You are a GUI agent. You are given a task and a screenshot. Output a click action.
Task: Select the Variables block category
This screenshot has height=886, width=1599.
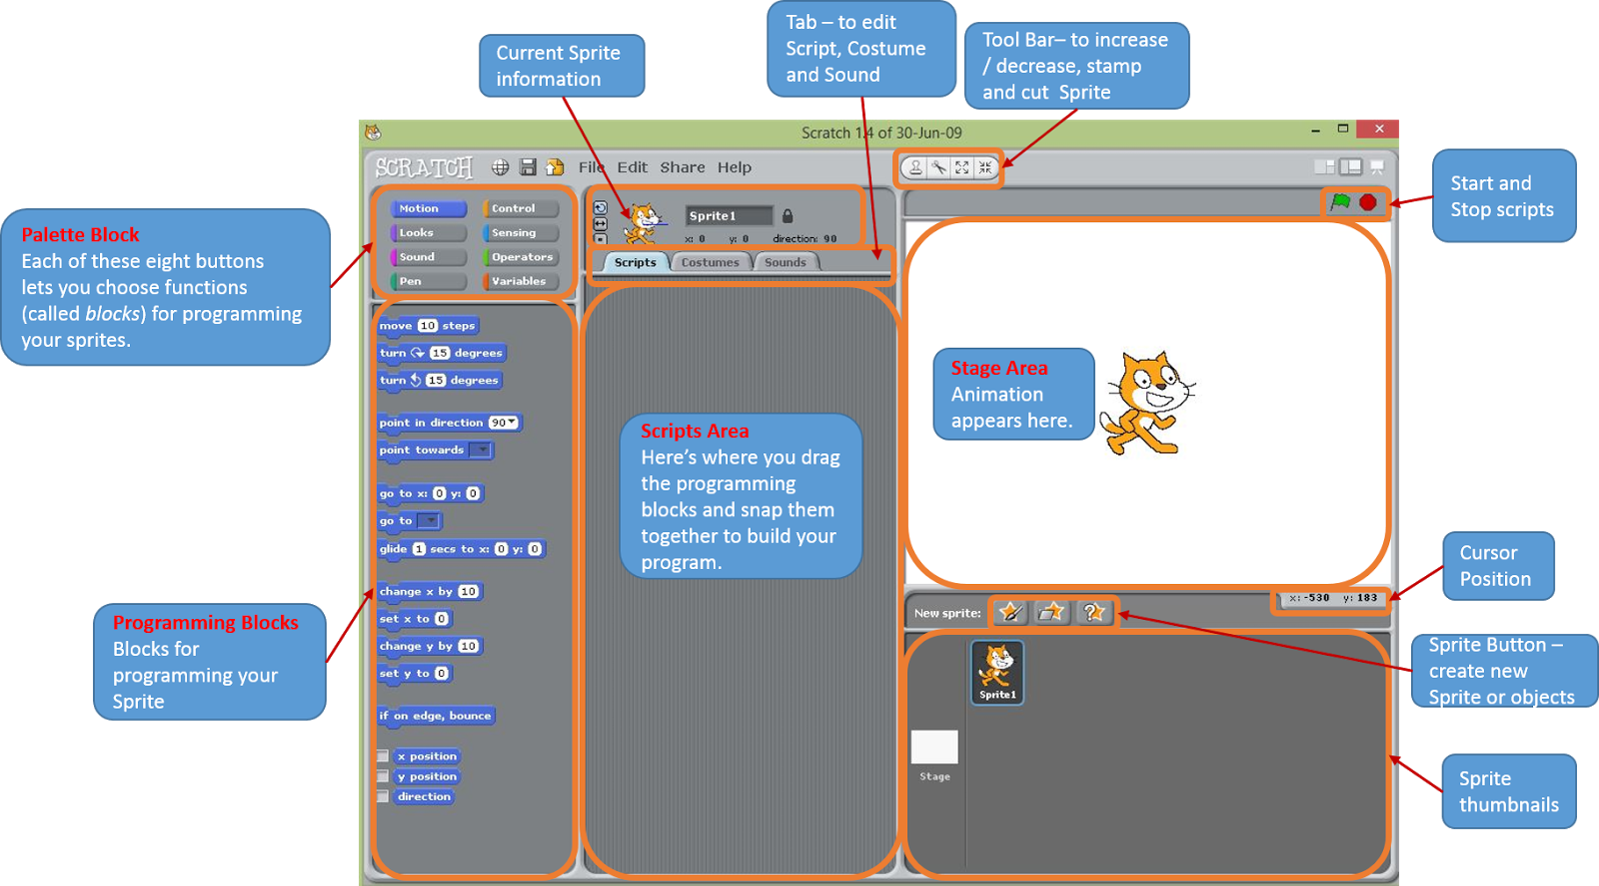(x=520, y=281)
